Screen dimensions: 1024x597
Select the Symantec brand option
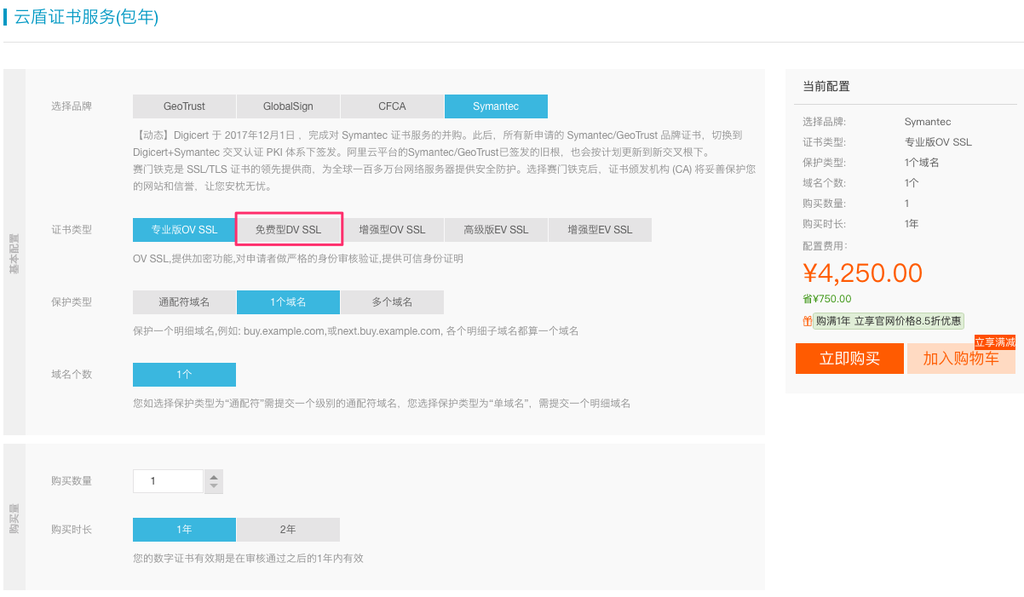496,106
